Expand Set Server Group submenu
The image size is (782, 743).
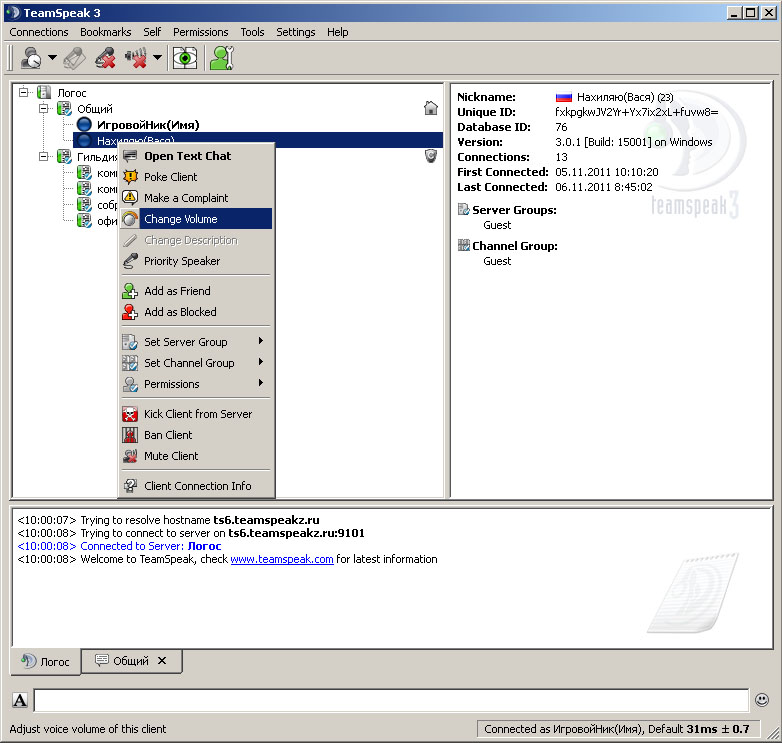point(196,342)
